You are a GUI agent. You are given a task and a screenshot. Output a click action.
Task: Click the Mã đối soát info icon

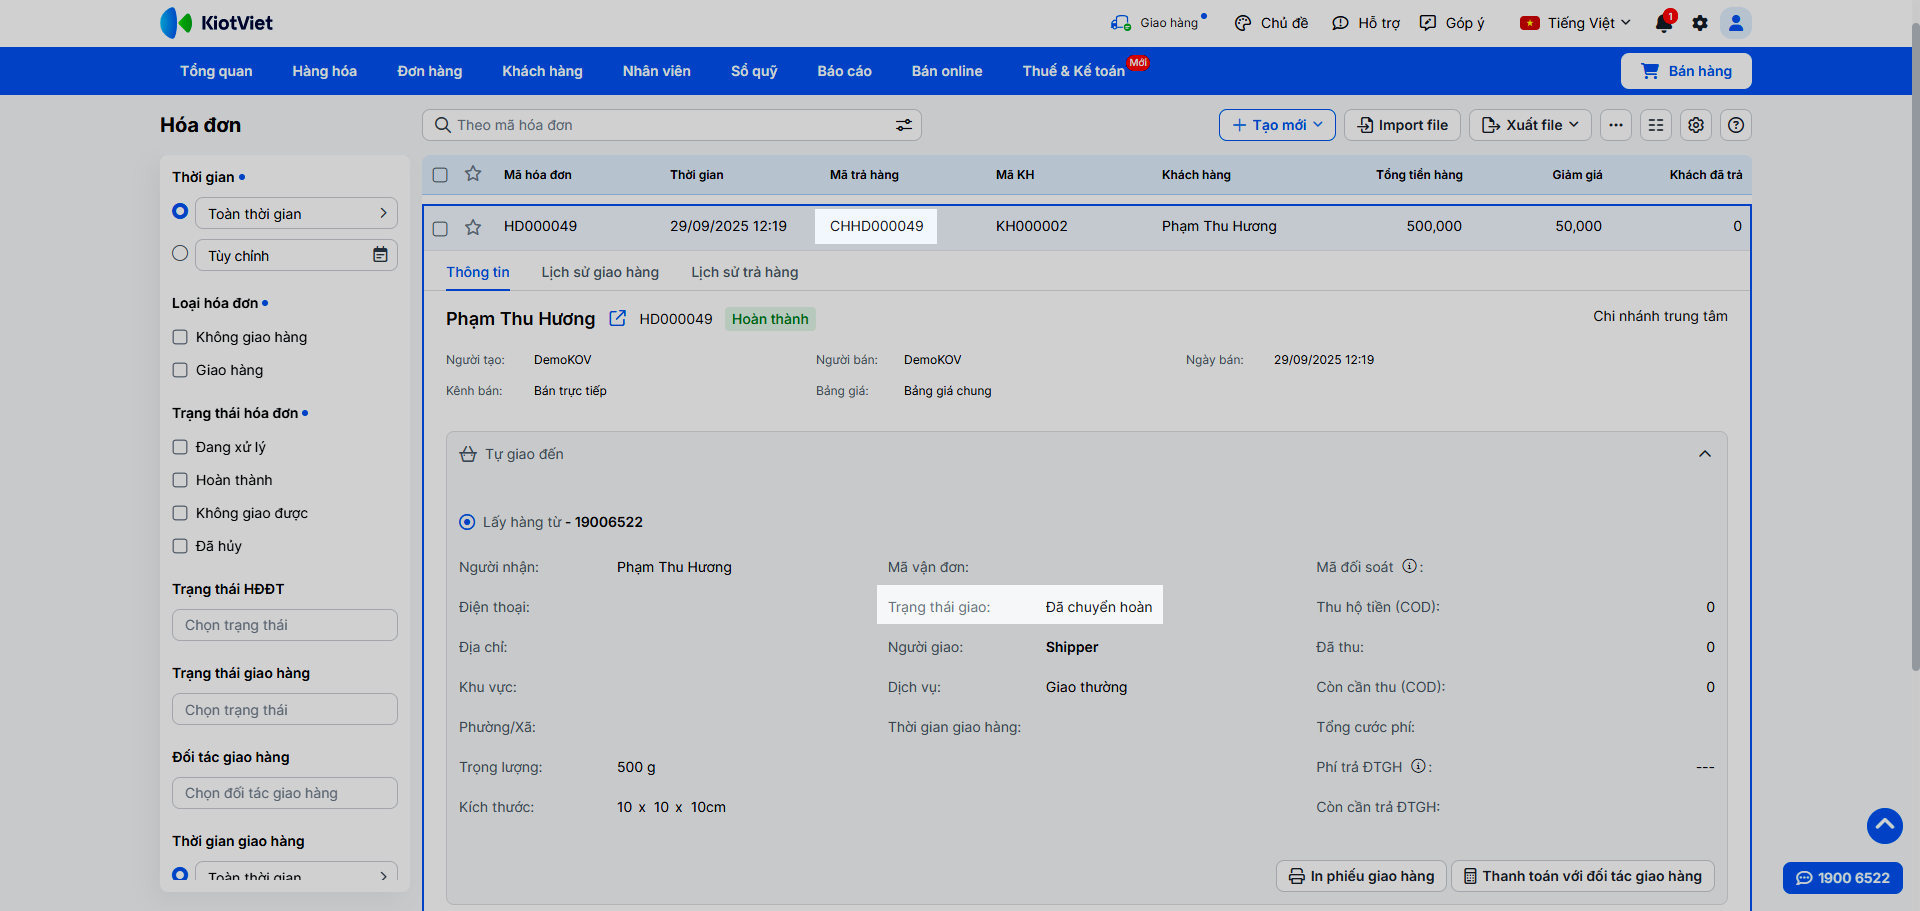pos(1410,566)
